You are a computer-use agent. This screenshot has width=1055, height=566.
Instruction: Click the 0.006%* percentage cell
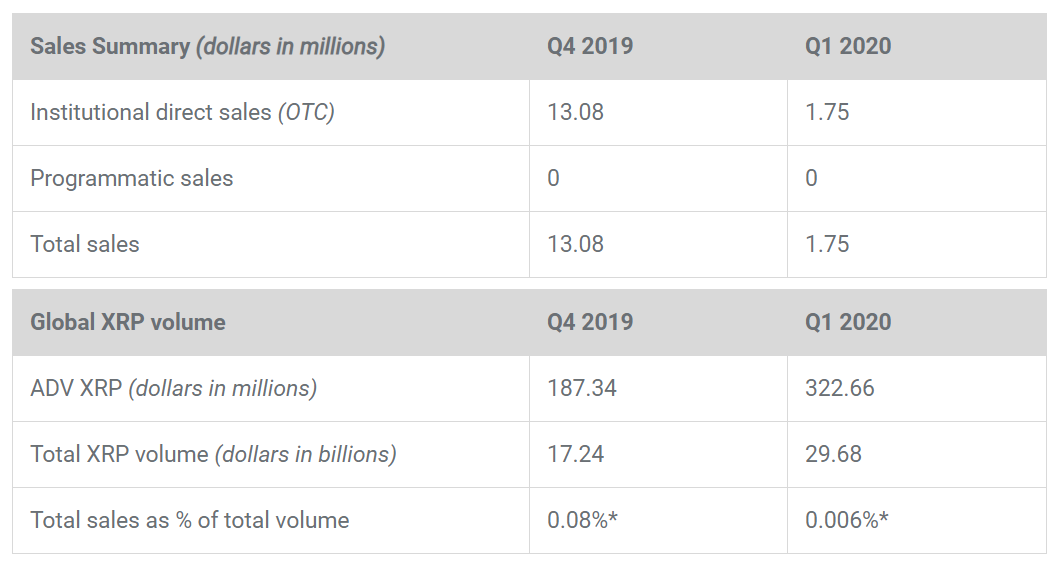pyautogui.click(x=847, y=520)
